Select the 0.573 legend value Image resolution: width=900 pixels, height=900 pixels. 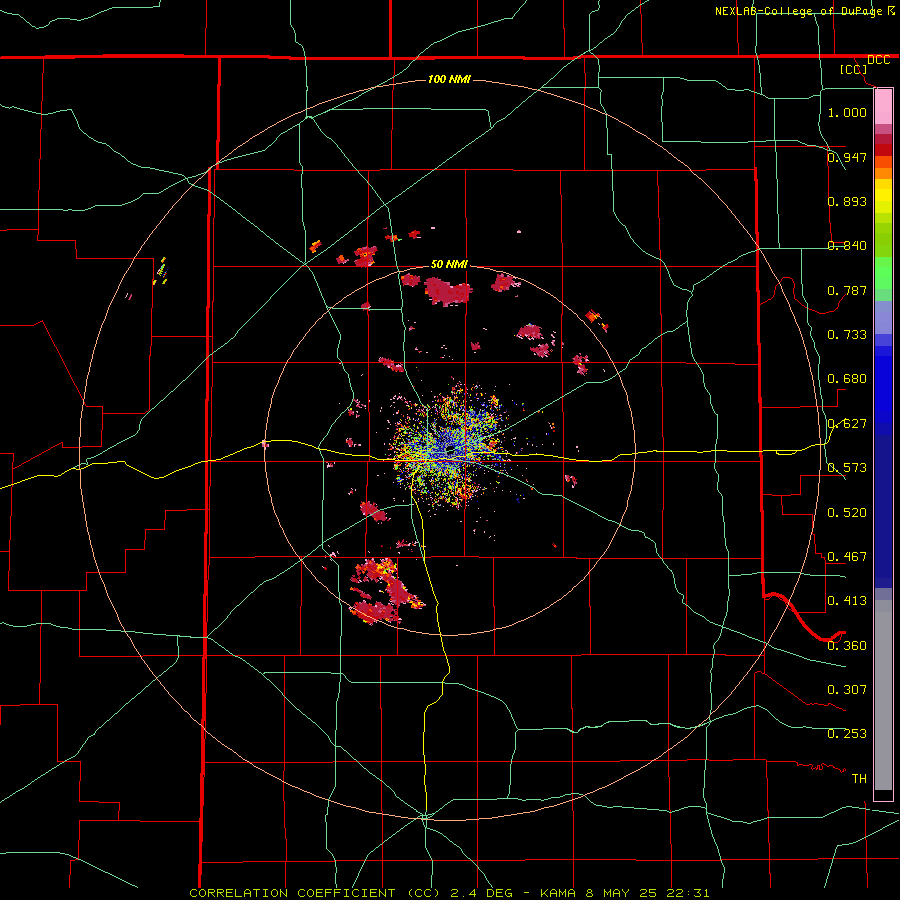click(x=847, y=467)
